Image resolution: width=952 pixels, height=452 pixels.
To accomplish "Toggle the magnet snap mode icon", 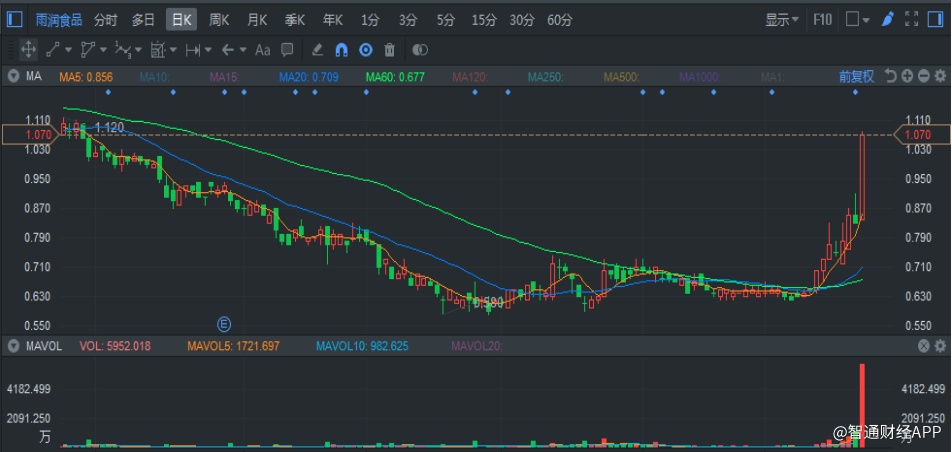I will pyautogui.click(x=341, y=50).
